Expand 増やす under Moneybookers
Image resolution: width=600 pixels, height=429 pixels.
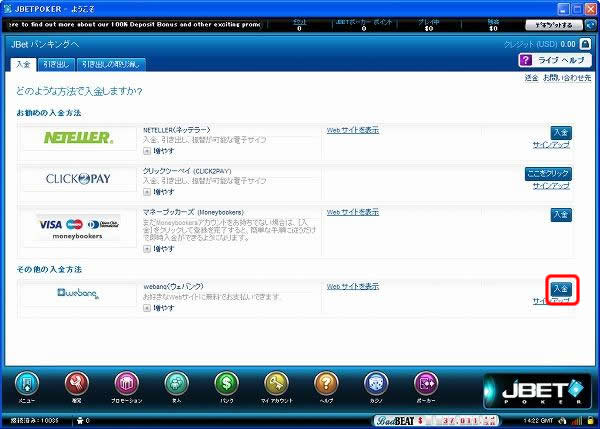[159, 249]
